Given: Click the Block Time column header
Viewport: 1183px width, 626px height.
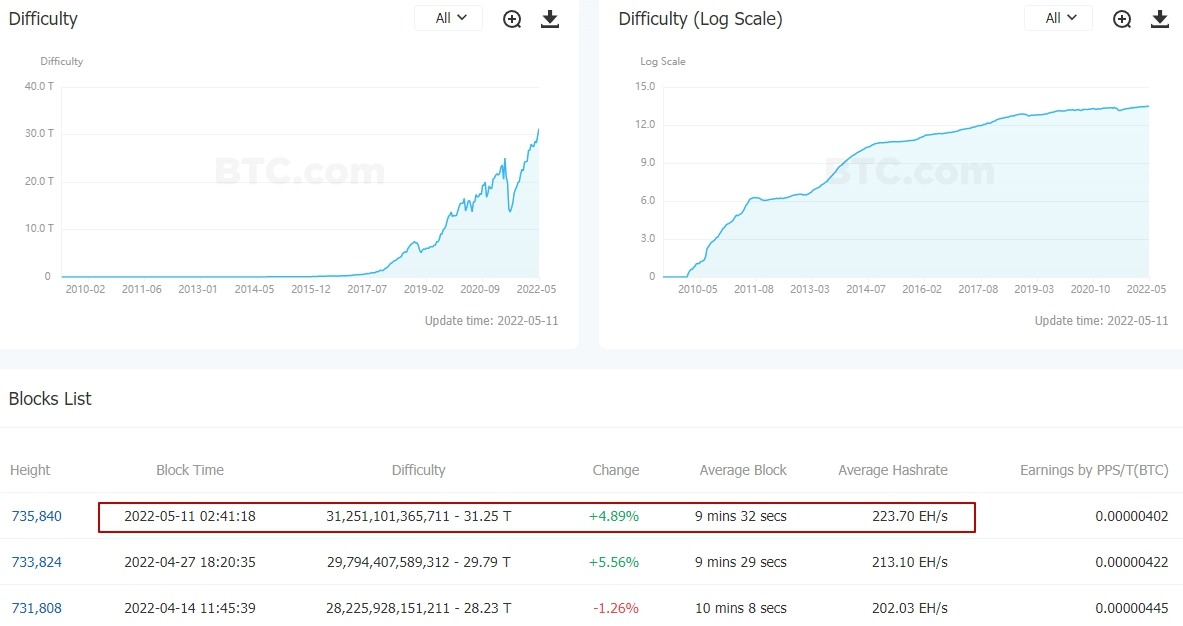Looking at the screenshot, I should 189,470.
